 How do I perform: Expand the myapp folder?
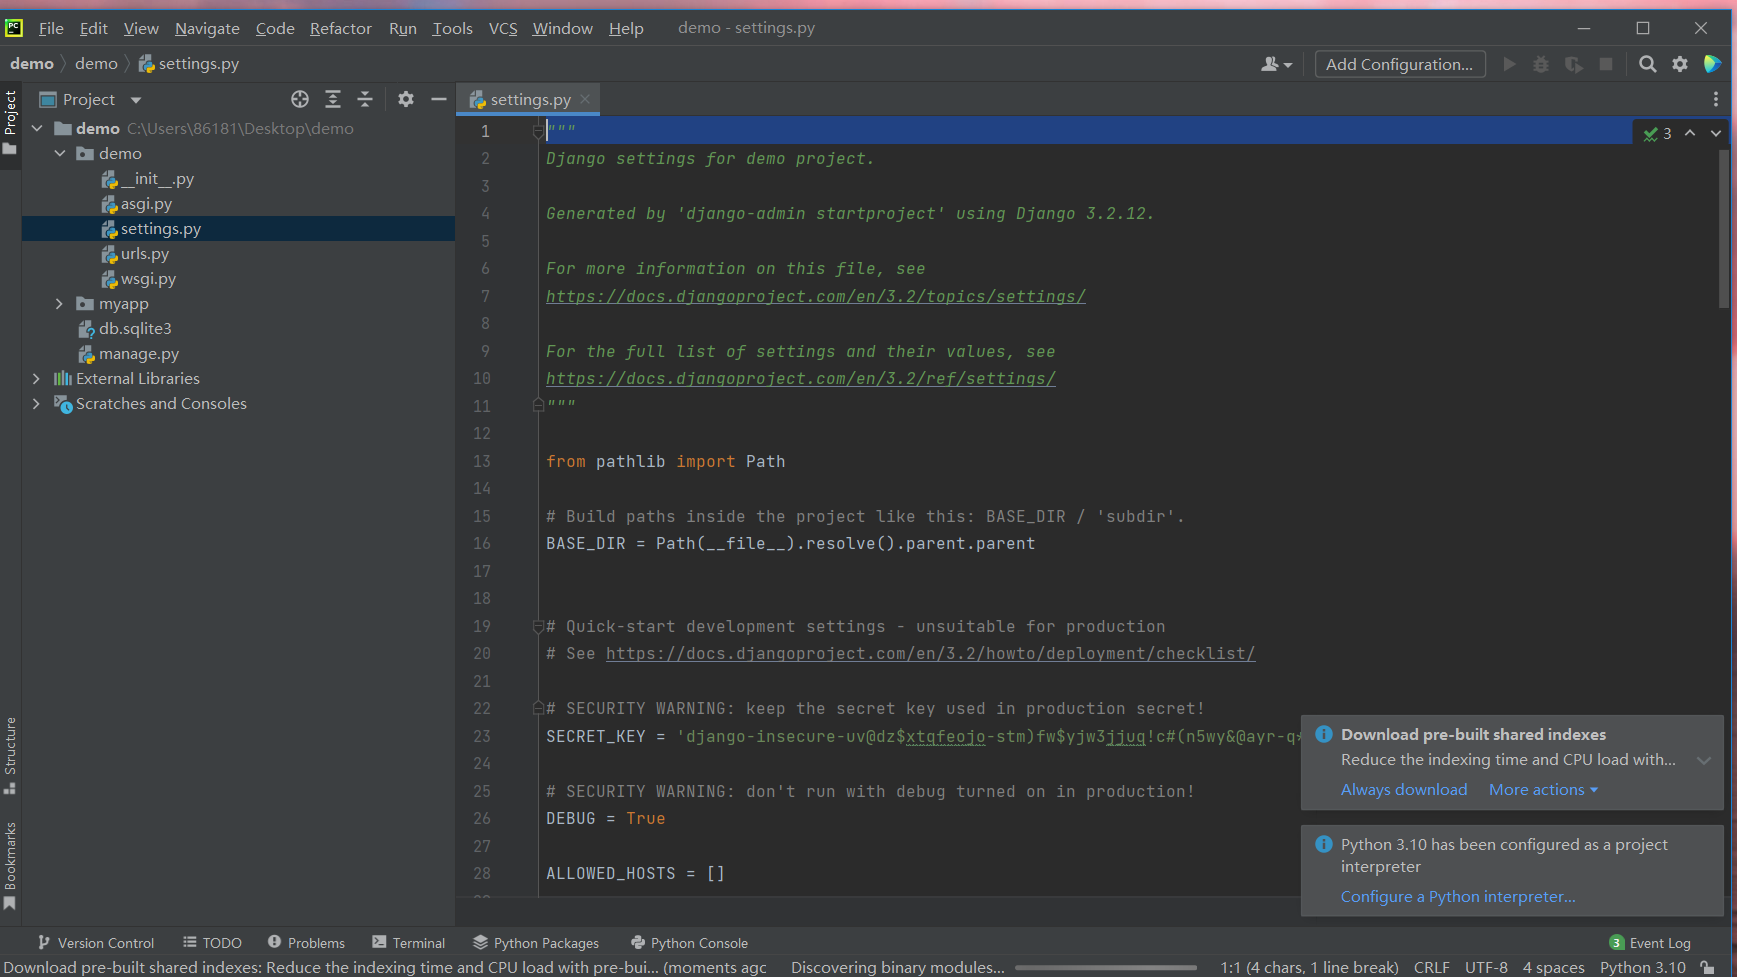point(59,303)
